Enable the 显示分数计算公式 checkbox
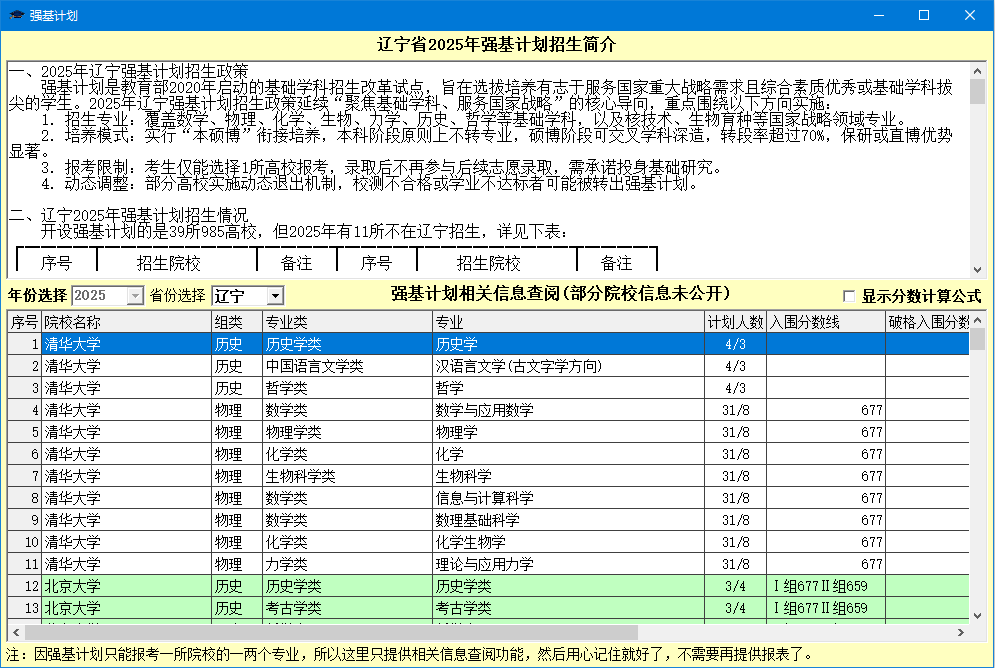The height and width of the screenshot is (668, 995). (850, 297)
